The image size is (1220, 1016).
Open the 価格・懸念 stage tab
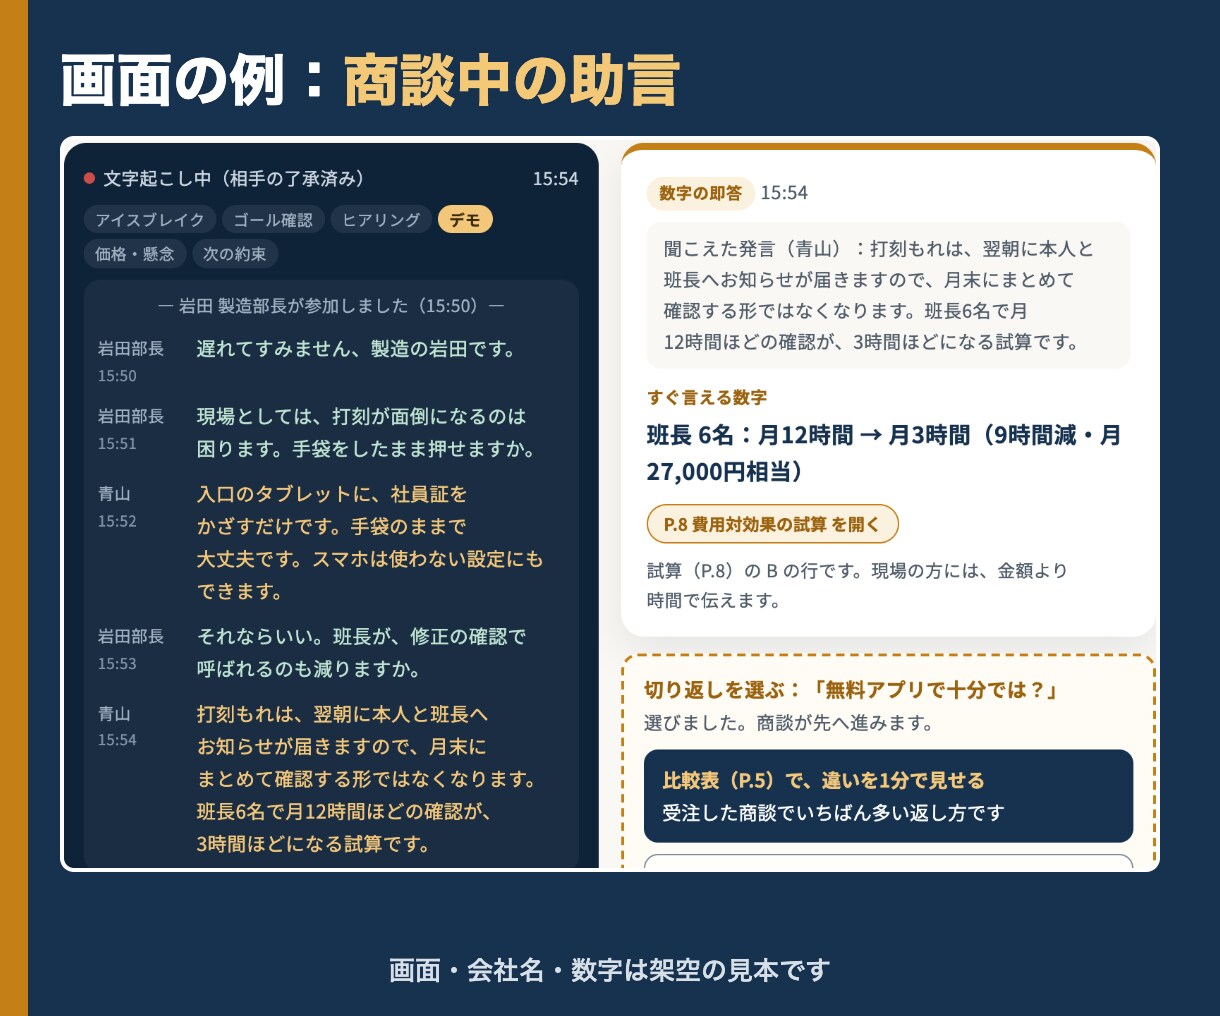click(135, 254)
